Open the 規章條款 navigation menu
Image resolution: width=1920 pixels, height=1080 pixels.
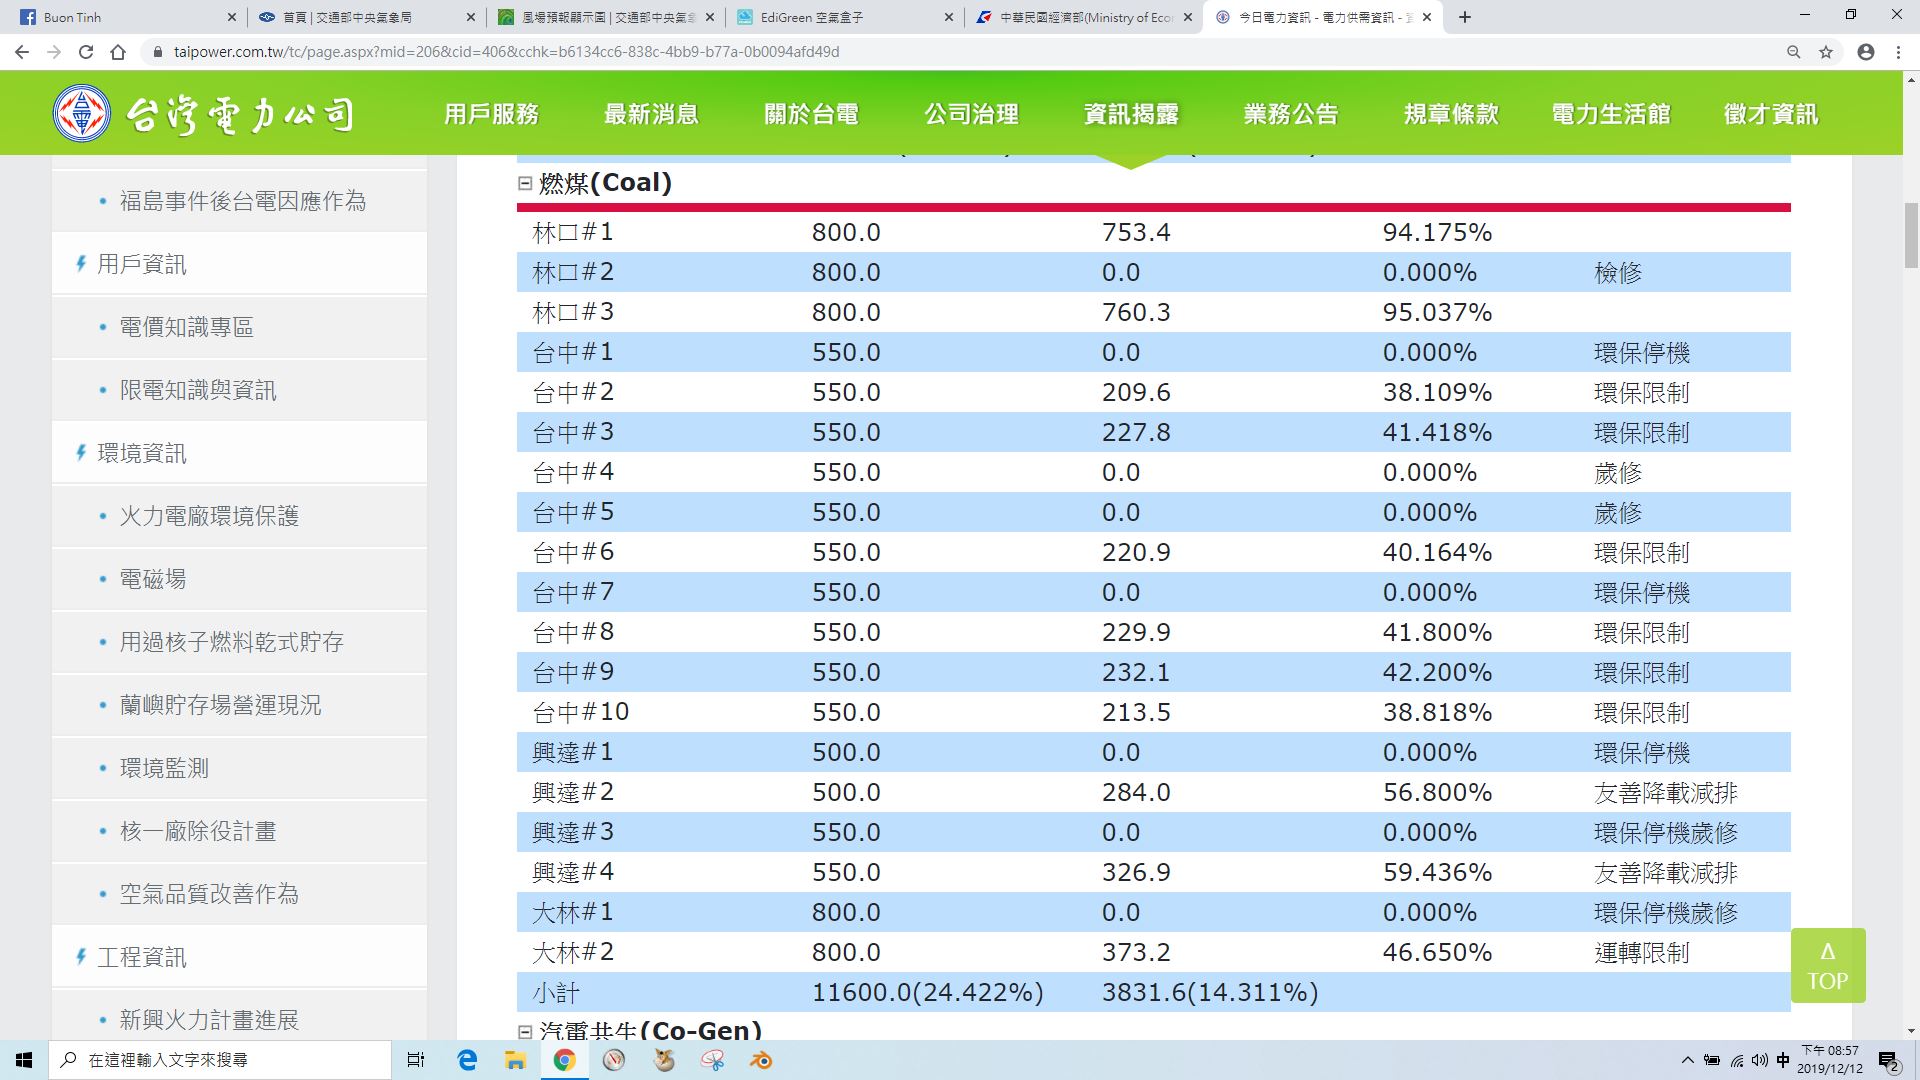click(x=1451, y=114)
